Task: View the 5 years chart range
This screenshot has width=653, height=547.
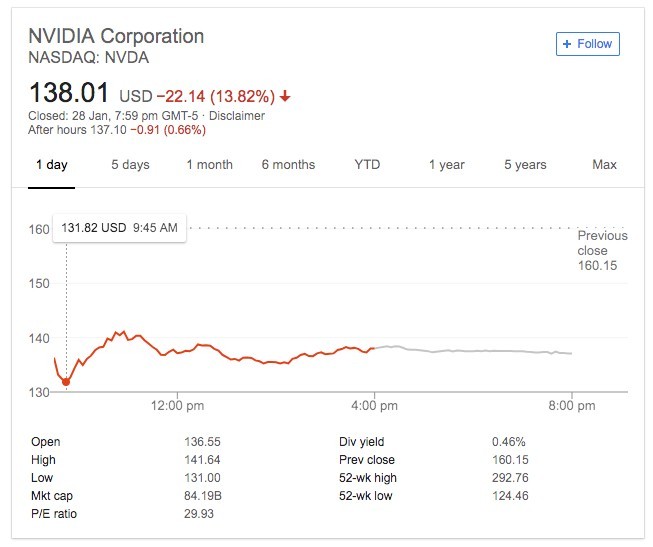Action: pyautogui.click(x=525, y=165)
